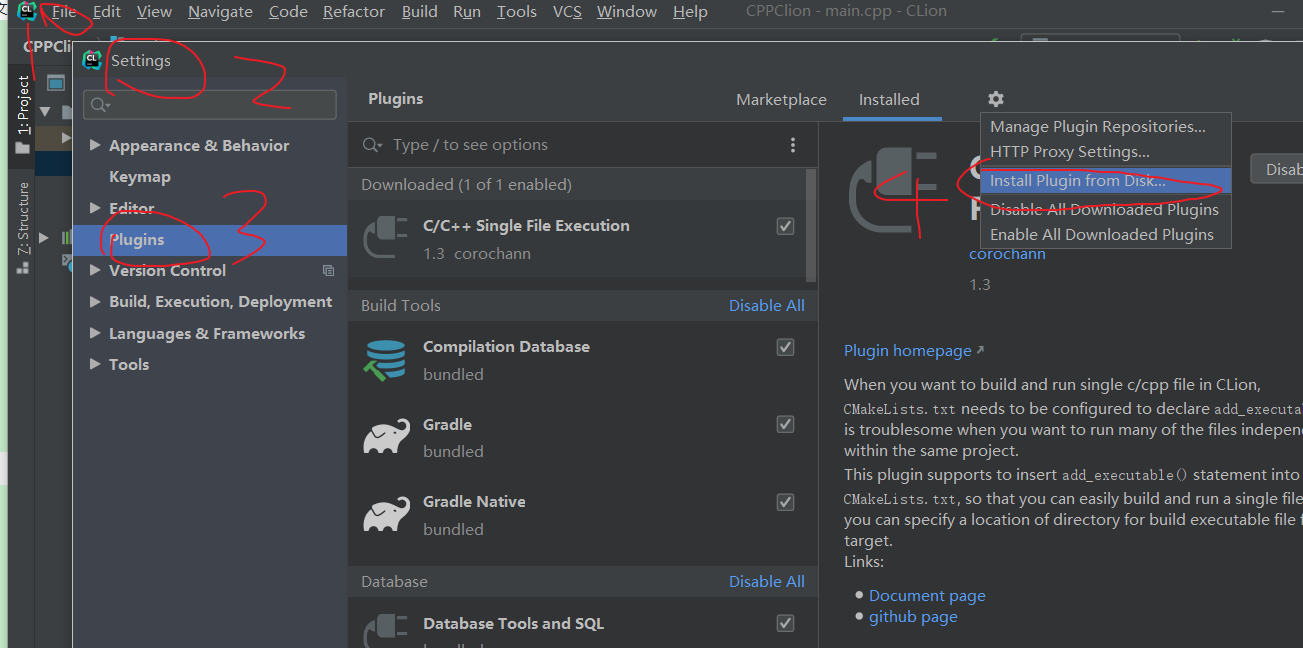The image size is (1303, 648).
Task: Click the CLion application icon beside File menu
Action: tap(27, 11)
